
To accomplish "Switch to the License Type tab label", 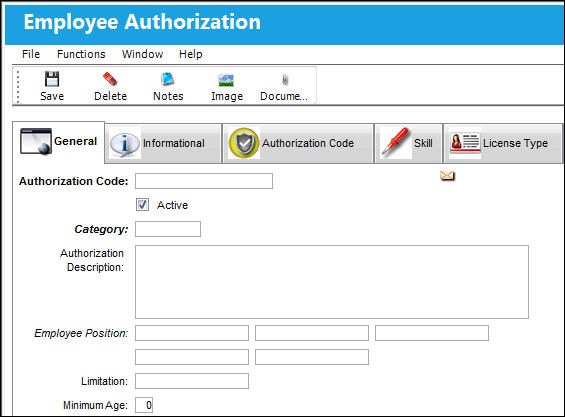I will tap(515, 143).
